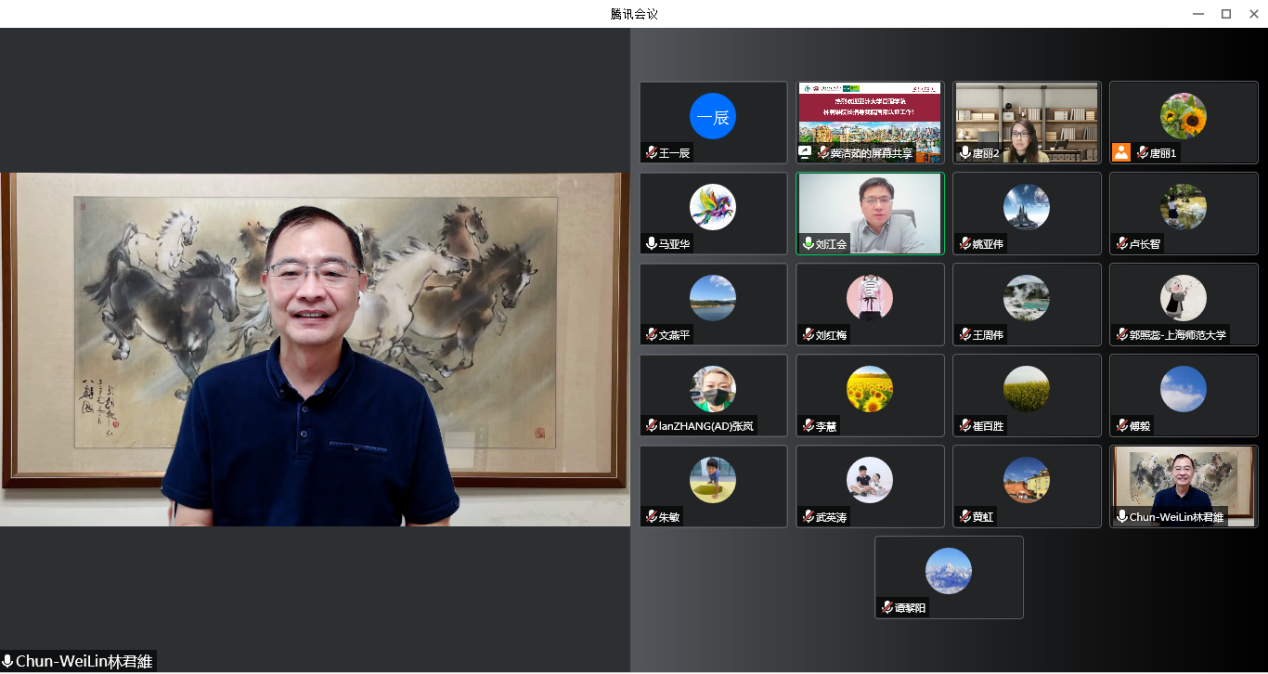Click the 腾讯会议 window title text
Viewport: 1268px width, 674px height.
[634, 14]
